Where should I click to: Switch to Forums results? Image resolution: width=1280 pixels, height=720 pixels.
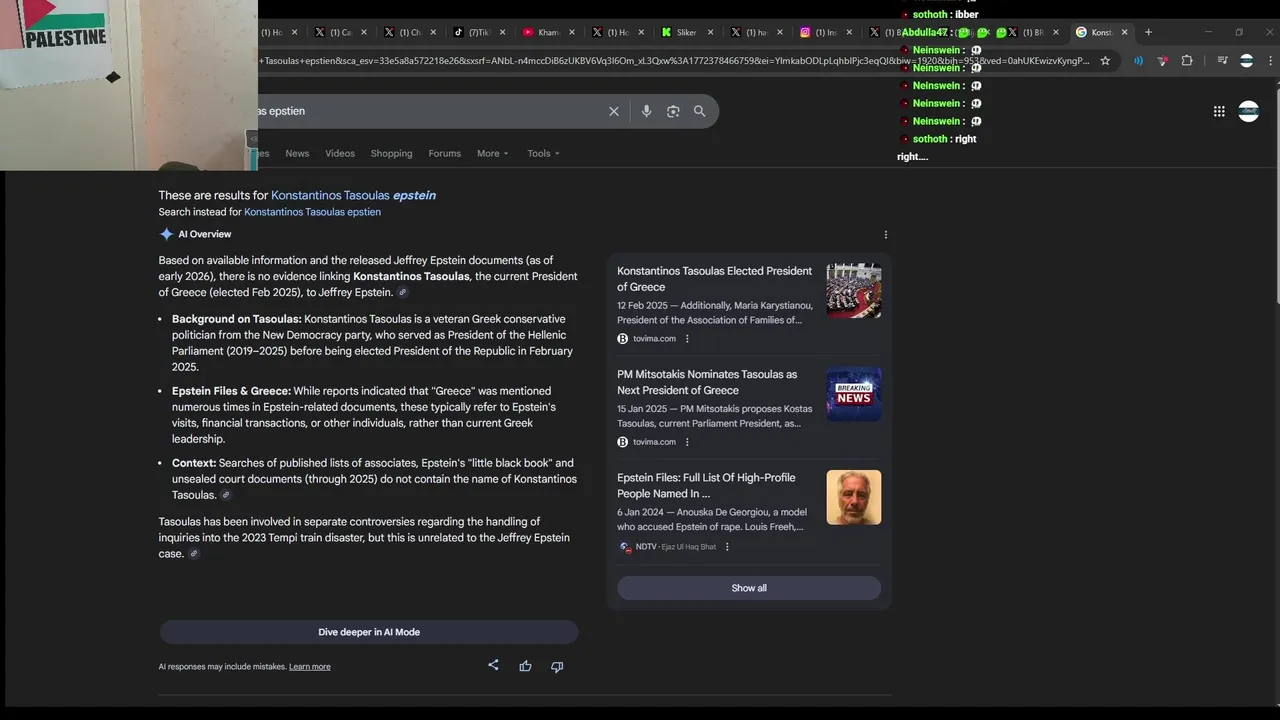pos(445,153)
